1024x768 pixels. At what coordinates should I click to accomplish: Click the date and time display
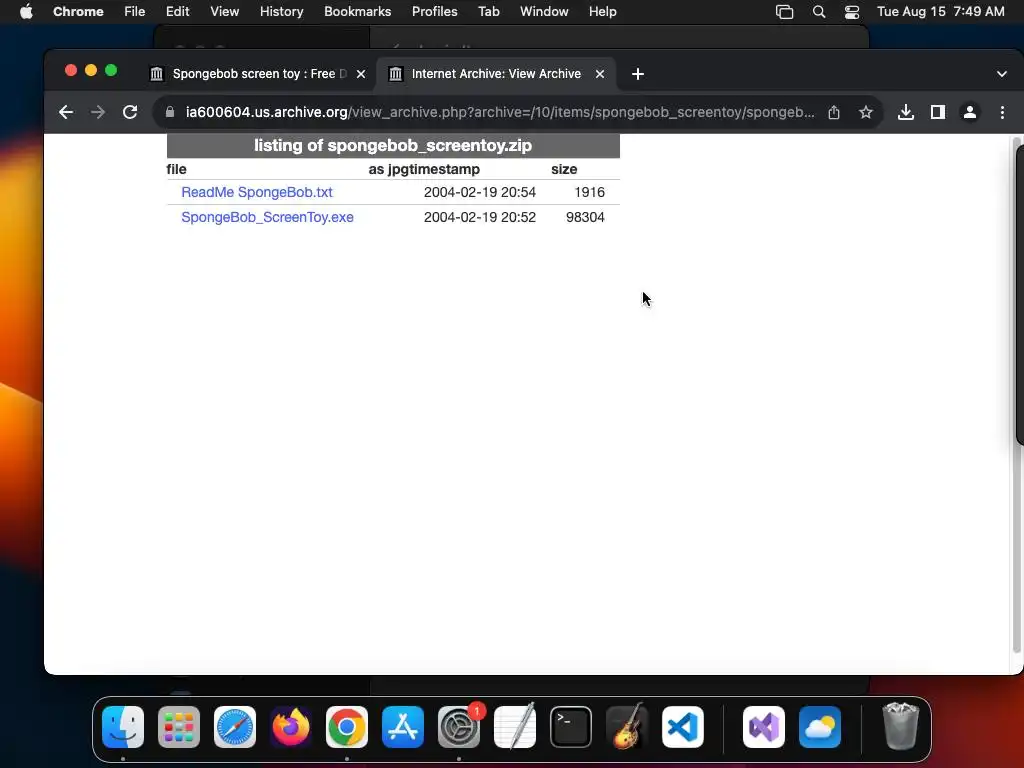tap(940, 12)
